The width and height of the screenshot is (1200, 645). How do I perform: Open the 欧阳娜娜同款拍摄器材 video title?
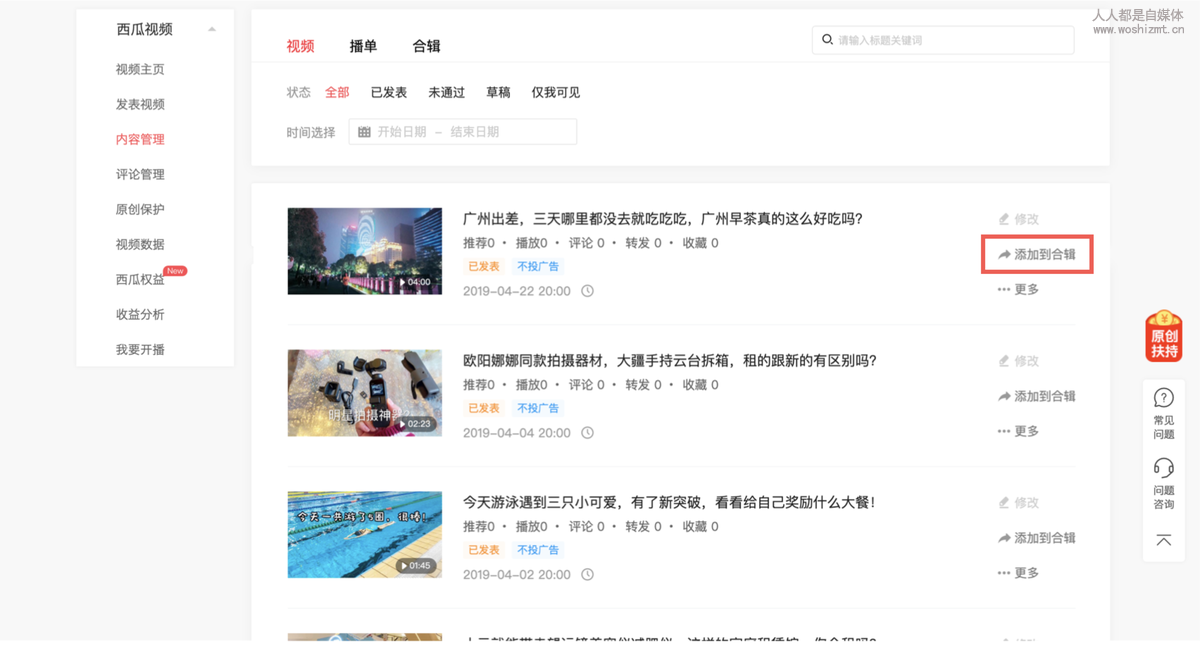(x=669, y=361)
